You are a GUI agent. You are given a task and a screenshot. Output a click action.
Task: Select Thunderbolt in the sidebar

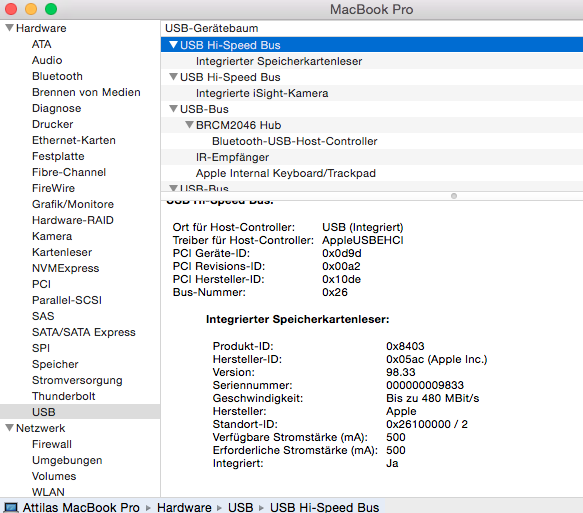point(64,396)
